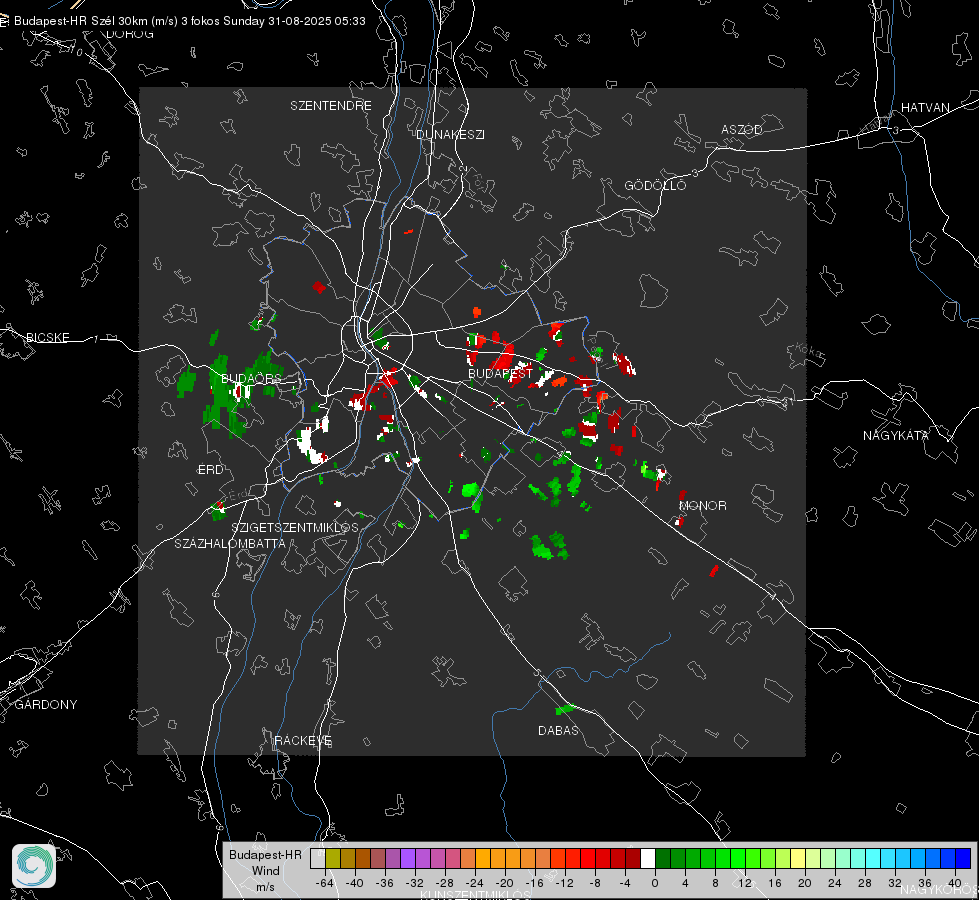Click the -32 value label in the legend
This screenshot has height=900, width=979.
415,883
